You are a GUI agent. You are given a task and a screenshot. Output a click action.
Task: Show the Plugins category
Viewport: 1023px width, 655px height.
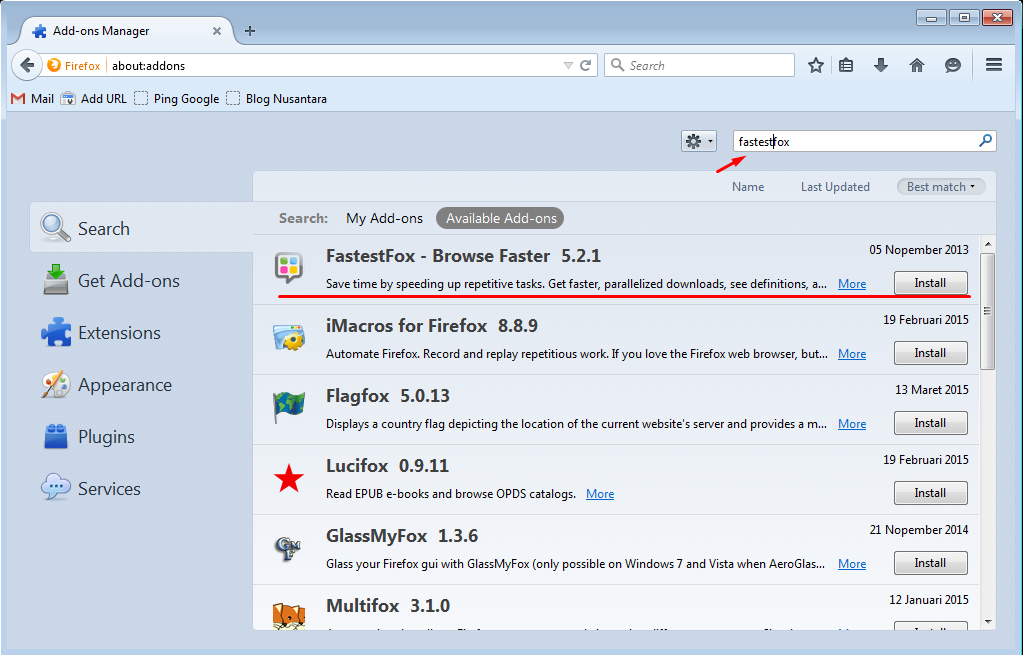pos(142,436)
